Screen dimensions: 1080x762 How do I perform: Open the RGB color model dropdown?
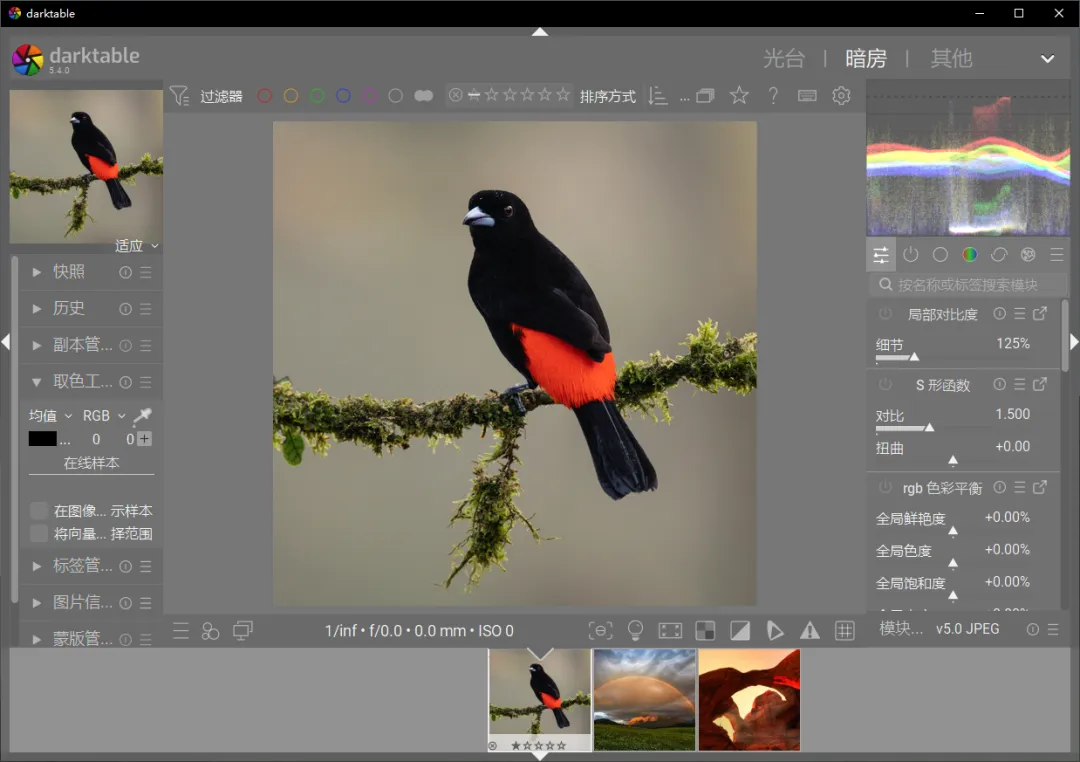tap(104, 415)
